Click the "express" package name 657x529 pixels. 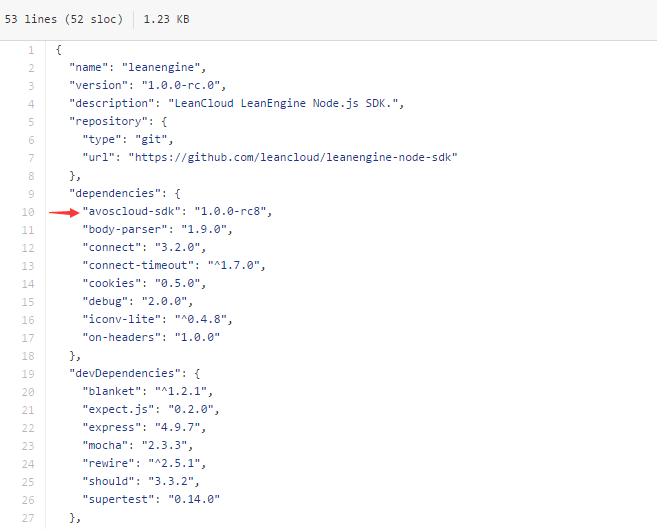[111, 427]
